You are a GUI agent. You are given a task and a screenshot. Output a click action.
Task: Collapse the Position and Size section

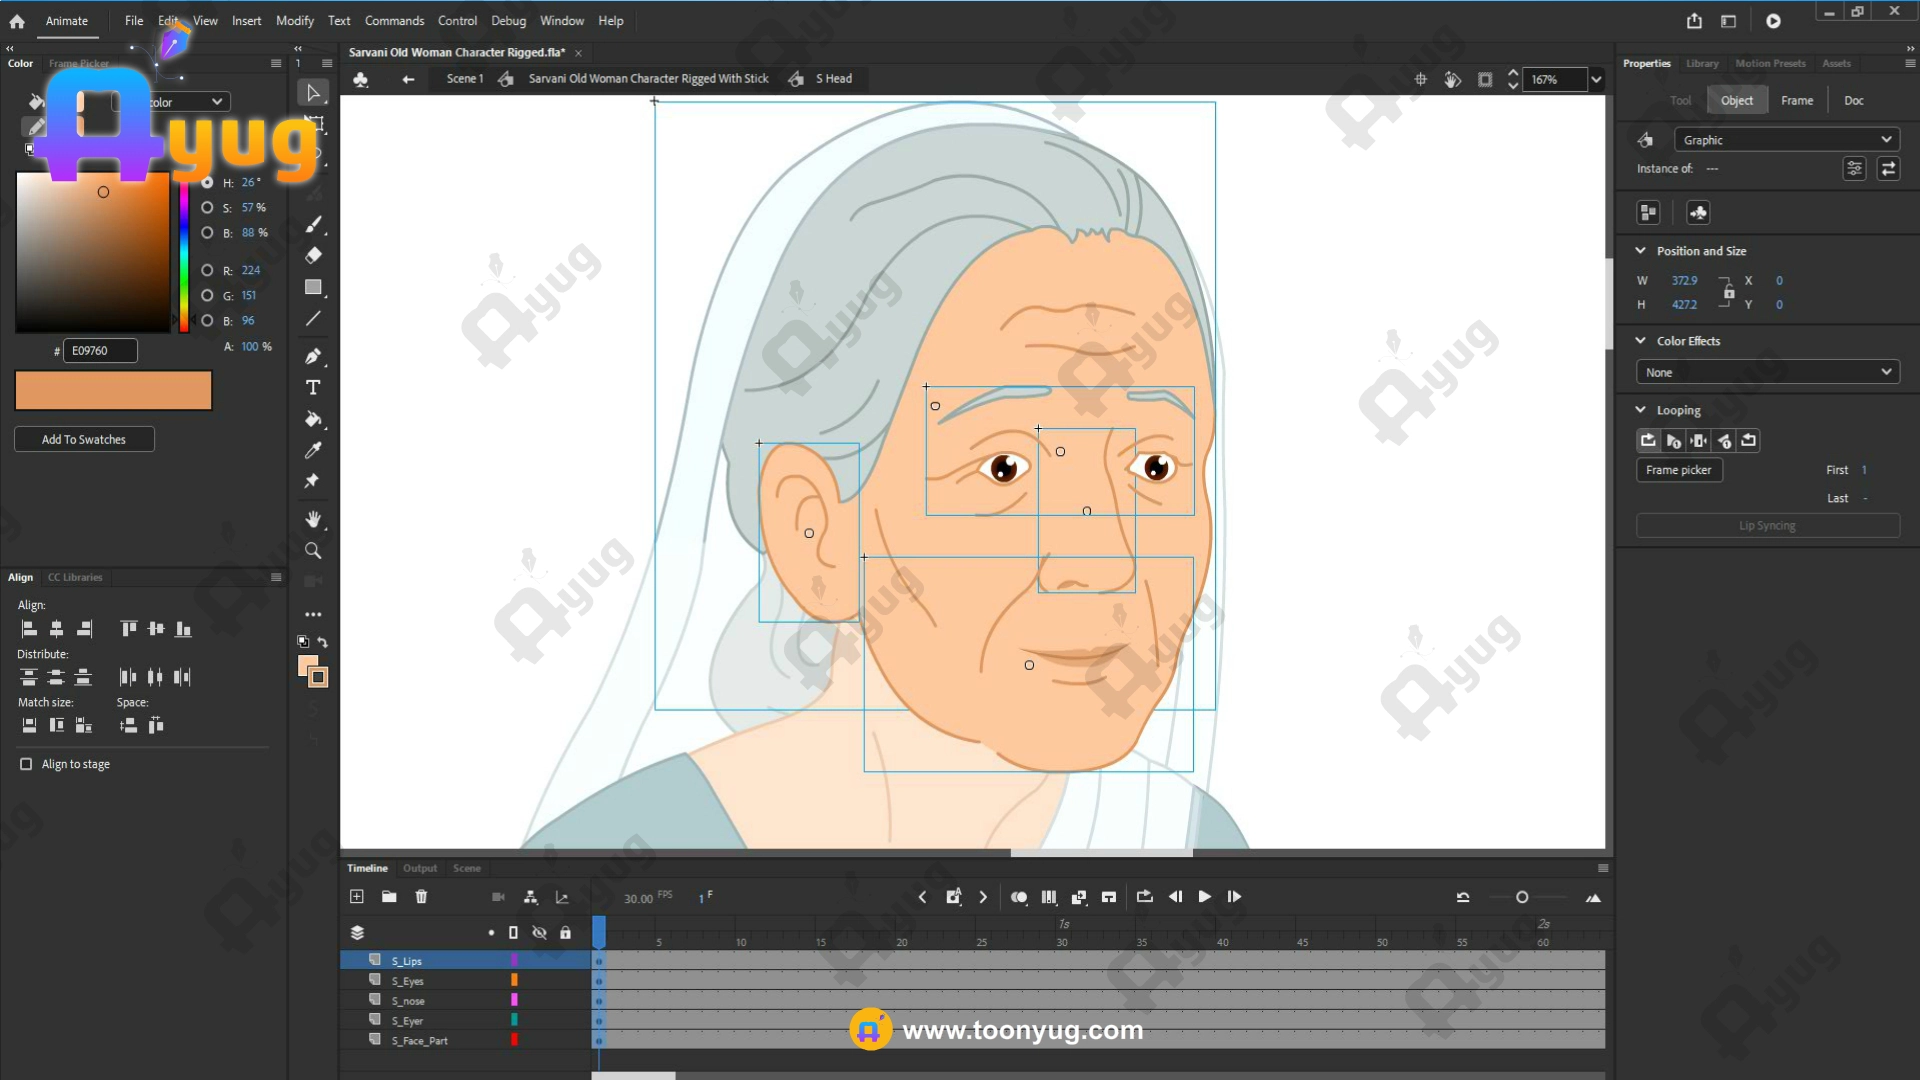1640,251
